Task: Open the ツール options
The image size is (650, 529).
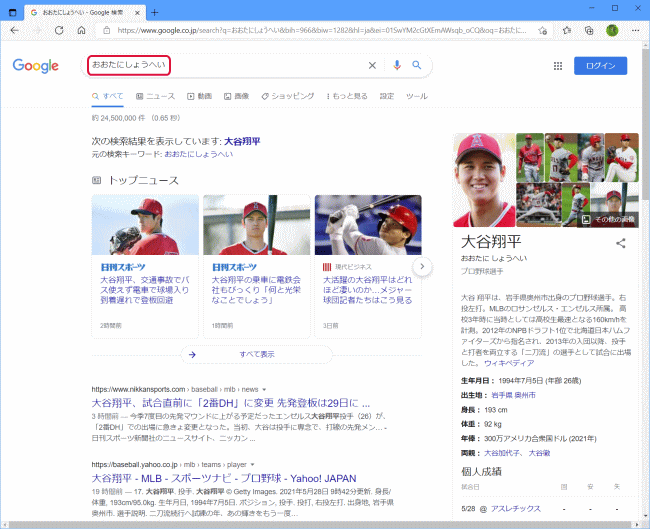Action: coord(417,96)
